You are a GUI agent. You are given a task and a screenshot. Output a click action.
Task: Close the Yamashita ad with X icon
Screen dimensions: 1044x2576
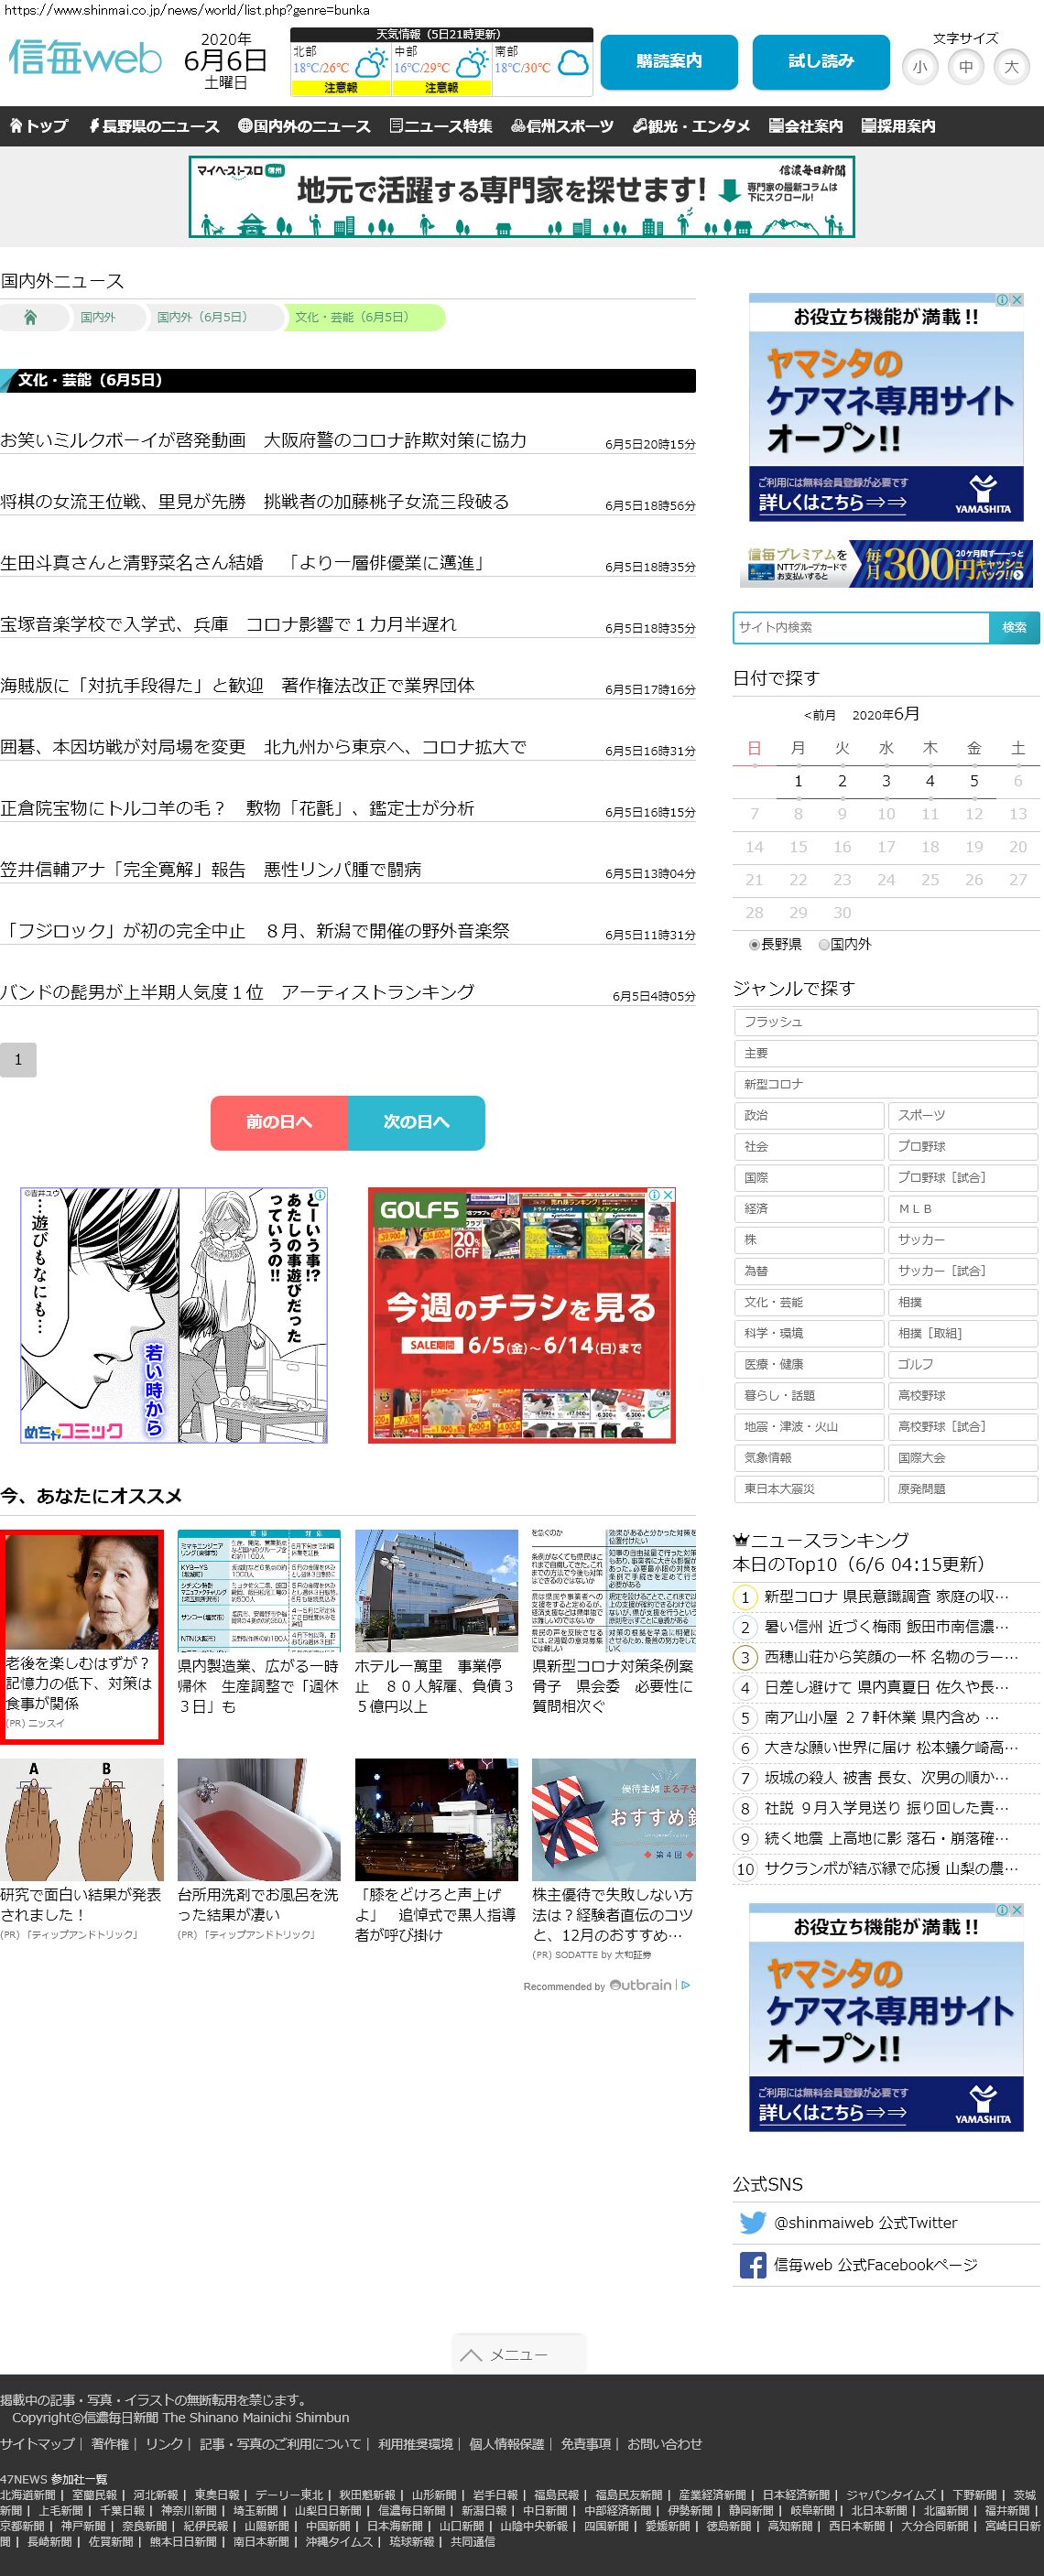click(1017, 300)
